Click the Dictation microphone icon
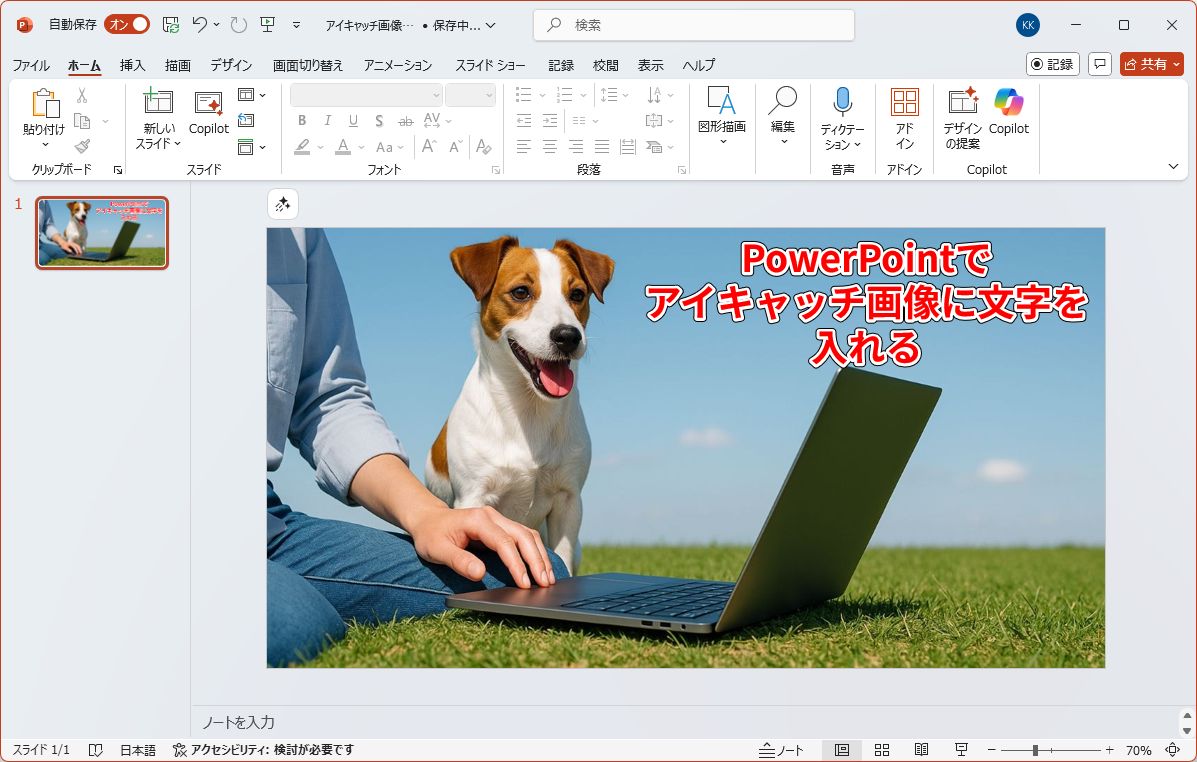The image size is (1197, 762). (x=842, y=102)
